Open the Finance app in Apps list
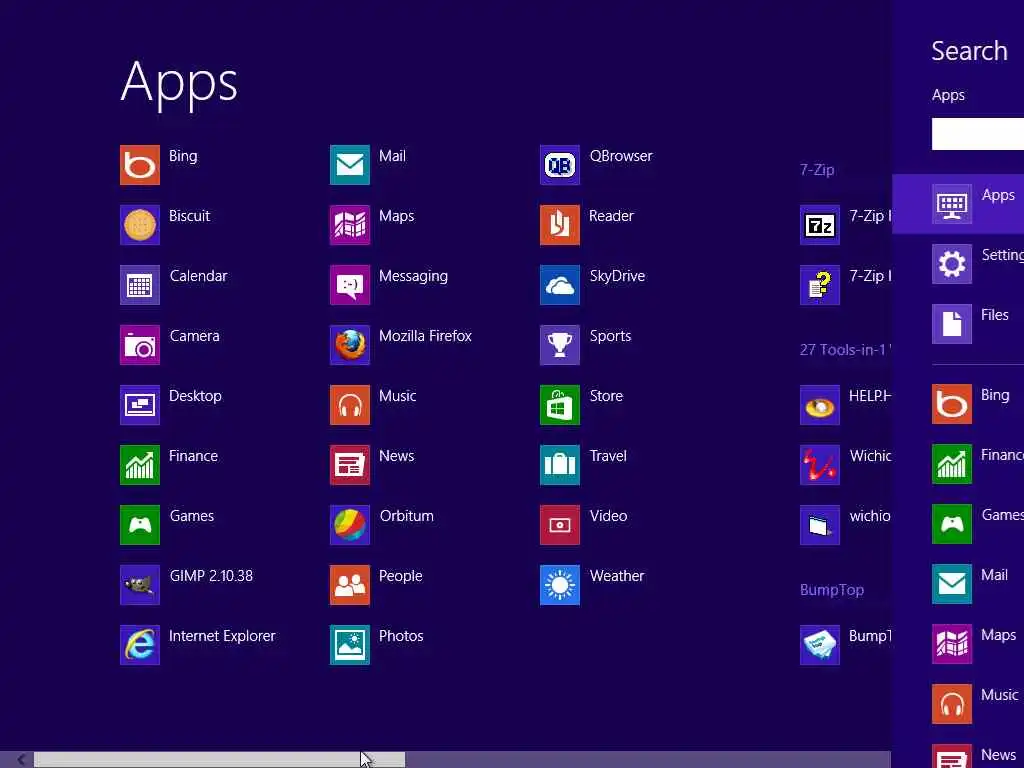This screenshot has width=1024, height=768. coord(140,465)
